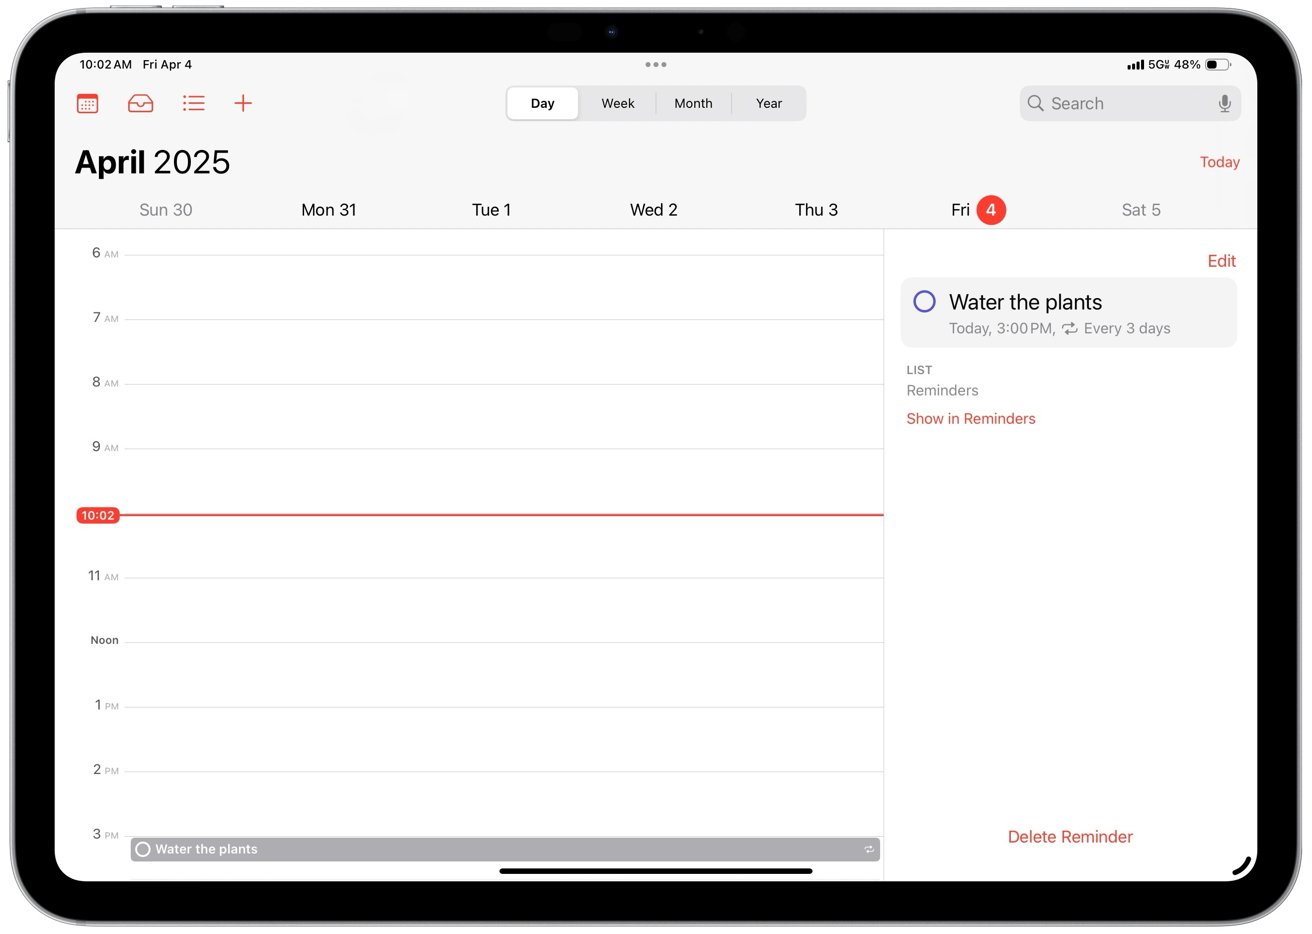
Task: Select Wed 2 in the week strip
Action: pos(654,210)
